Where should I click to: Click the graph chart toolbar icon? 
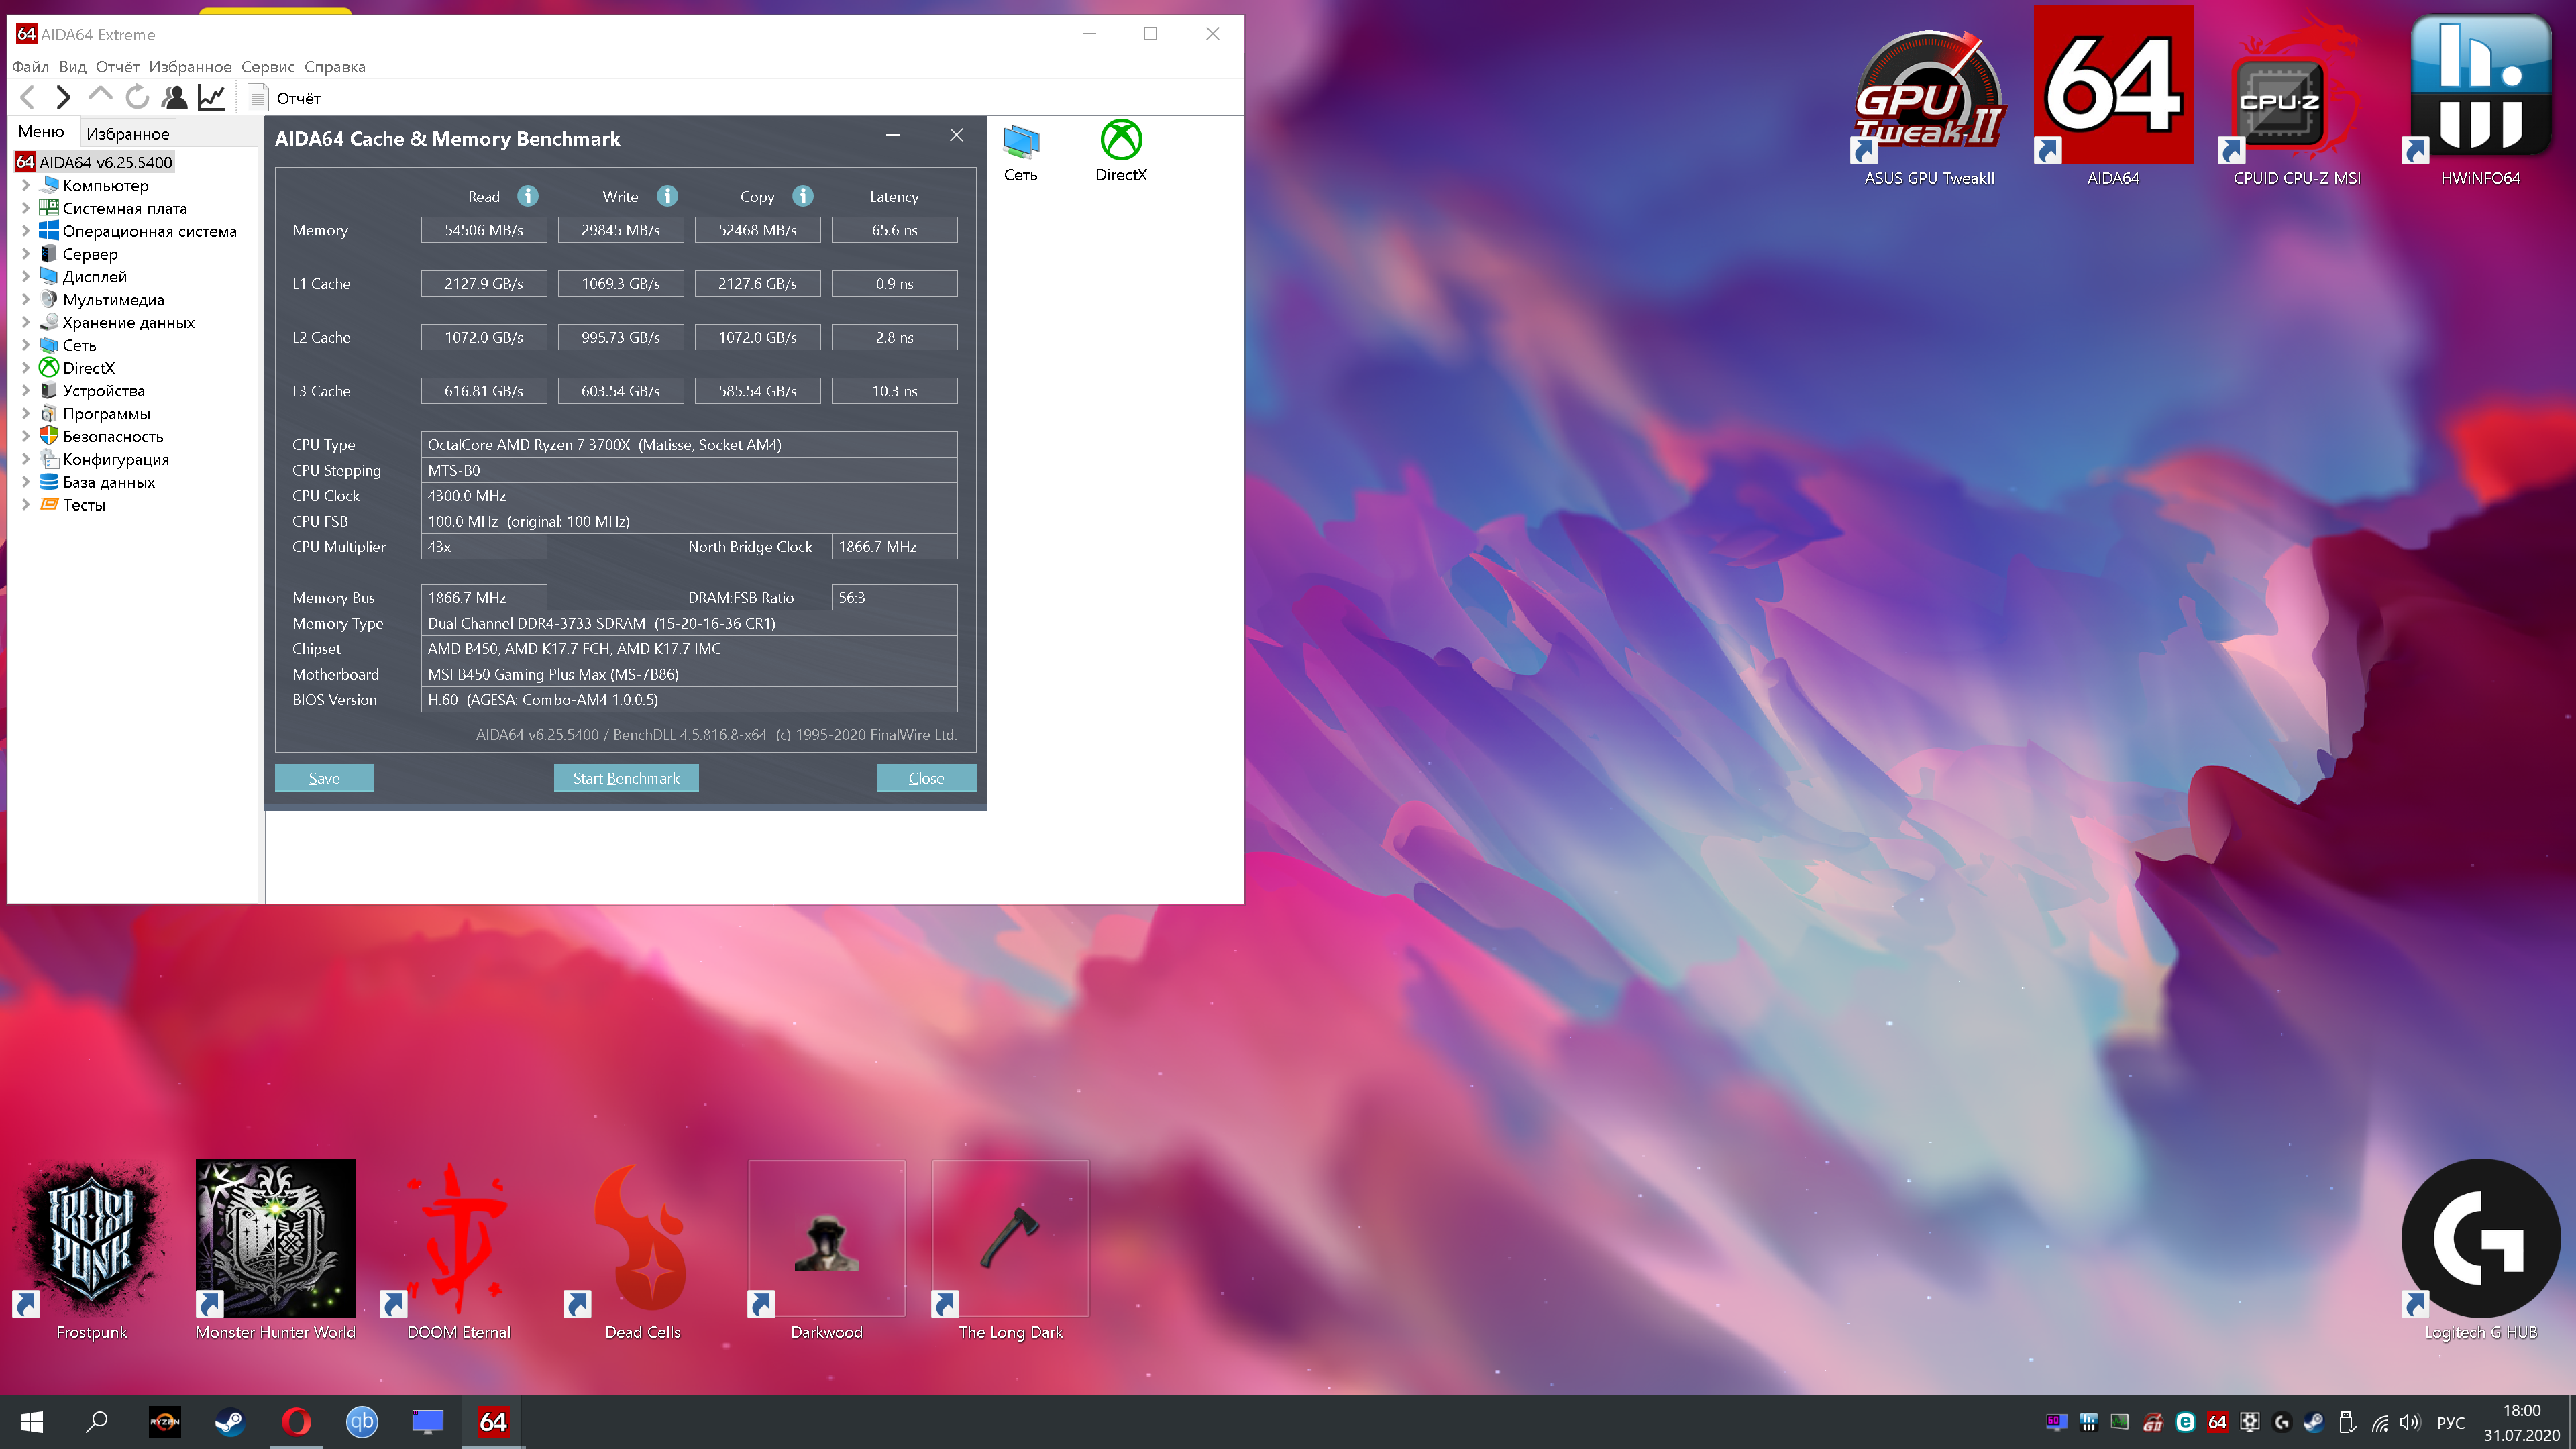pos(211,97)
